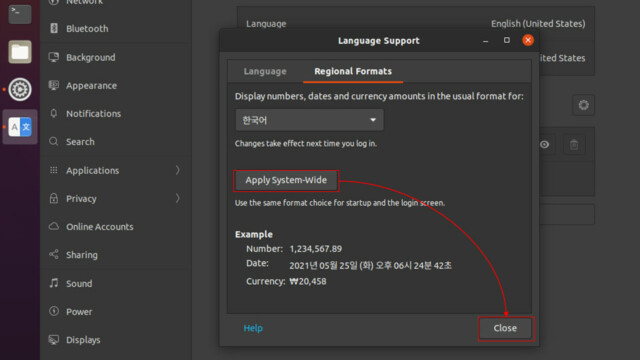The width and height of the screenshot is (640, 360).
Task: Switch to the Language tab
Action: pyautogui.click(x=265, y=71)
